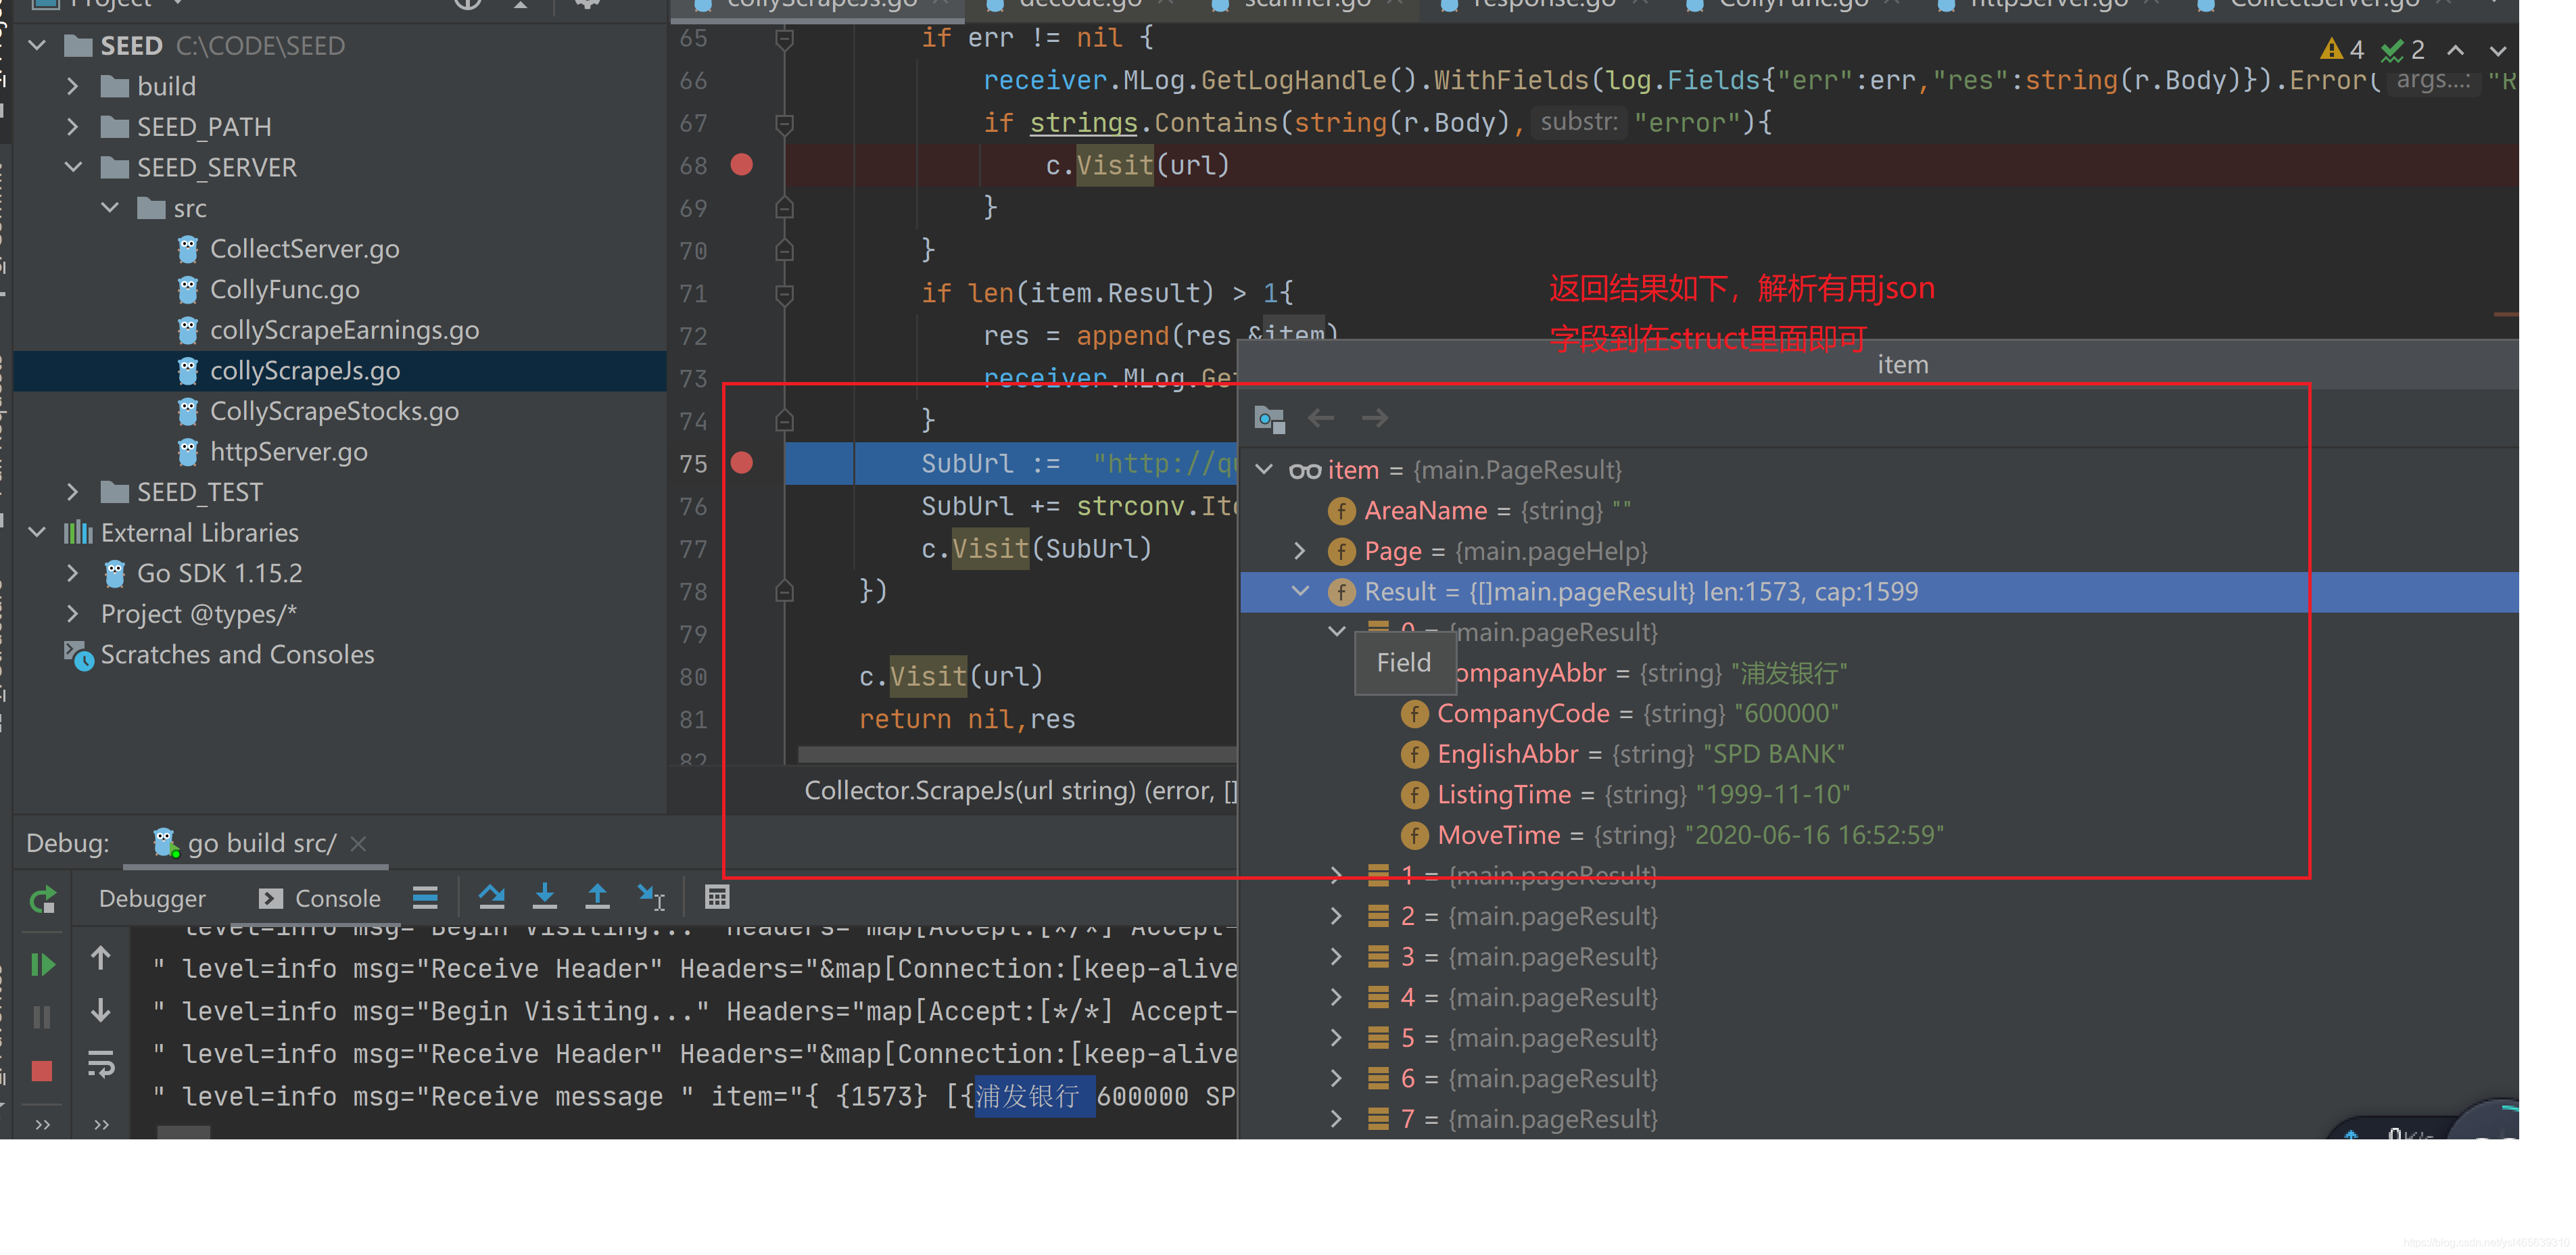Click the Step Into down-arrow icon
The image size is (2576, 1255).
(x=544, y=897)
